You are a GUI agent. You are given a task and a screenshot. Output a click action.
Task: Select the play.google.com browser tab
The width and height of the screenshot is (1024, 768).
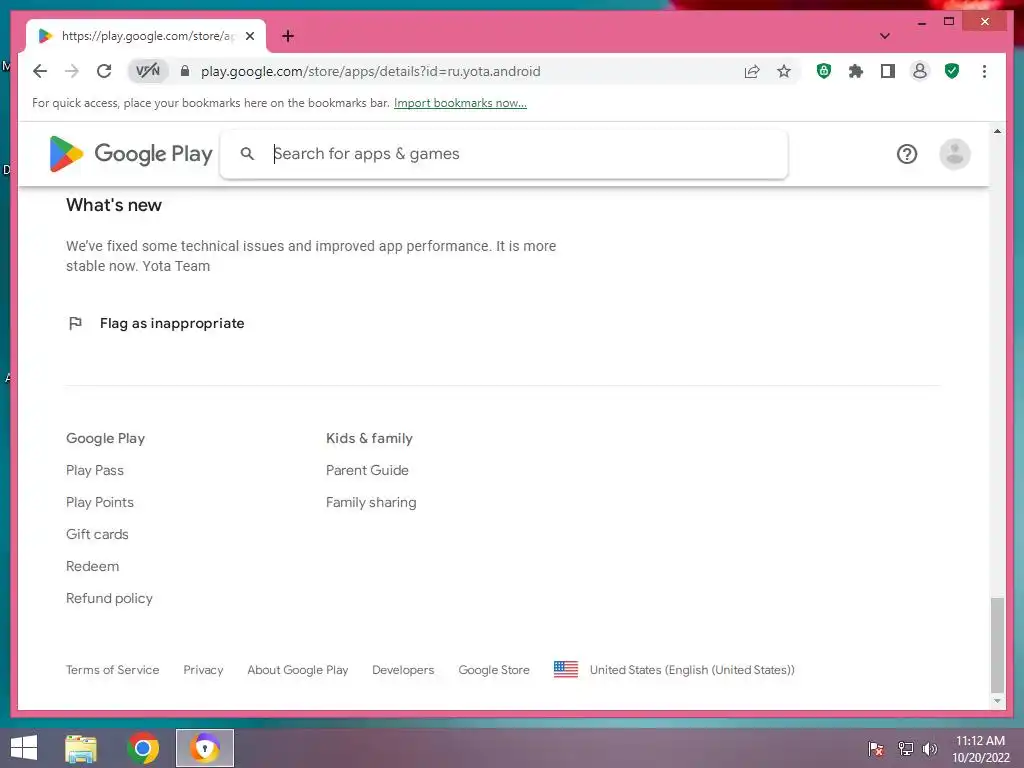point(146,36)
